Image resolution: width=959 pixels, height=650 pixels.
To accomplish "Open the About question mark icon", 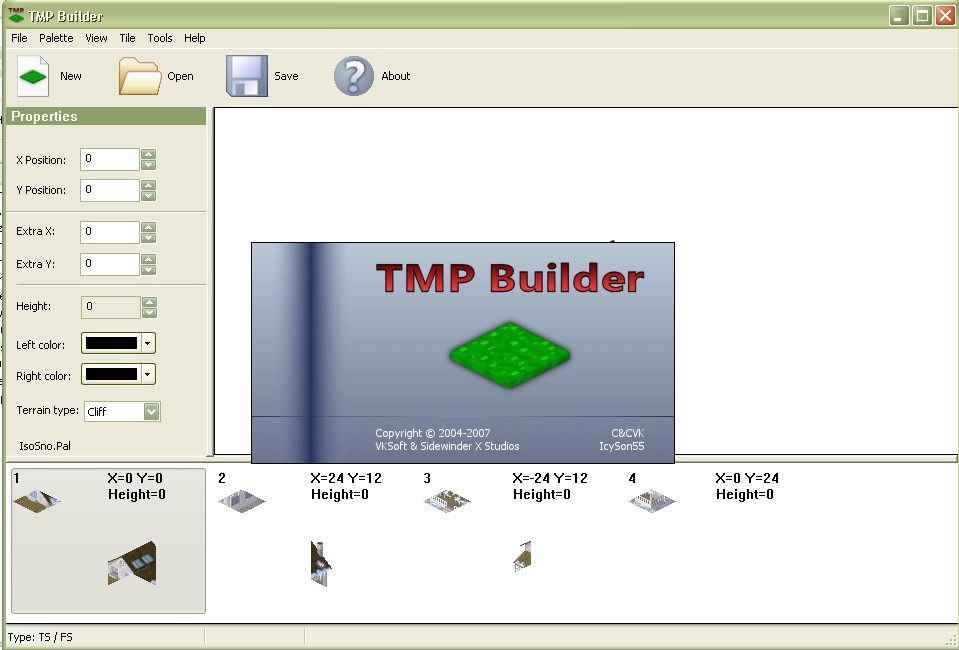I will [x=353, y=76].
